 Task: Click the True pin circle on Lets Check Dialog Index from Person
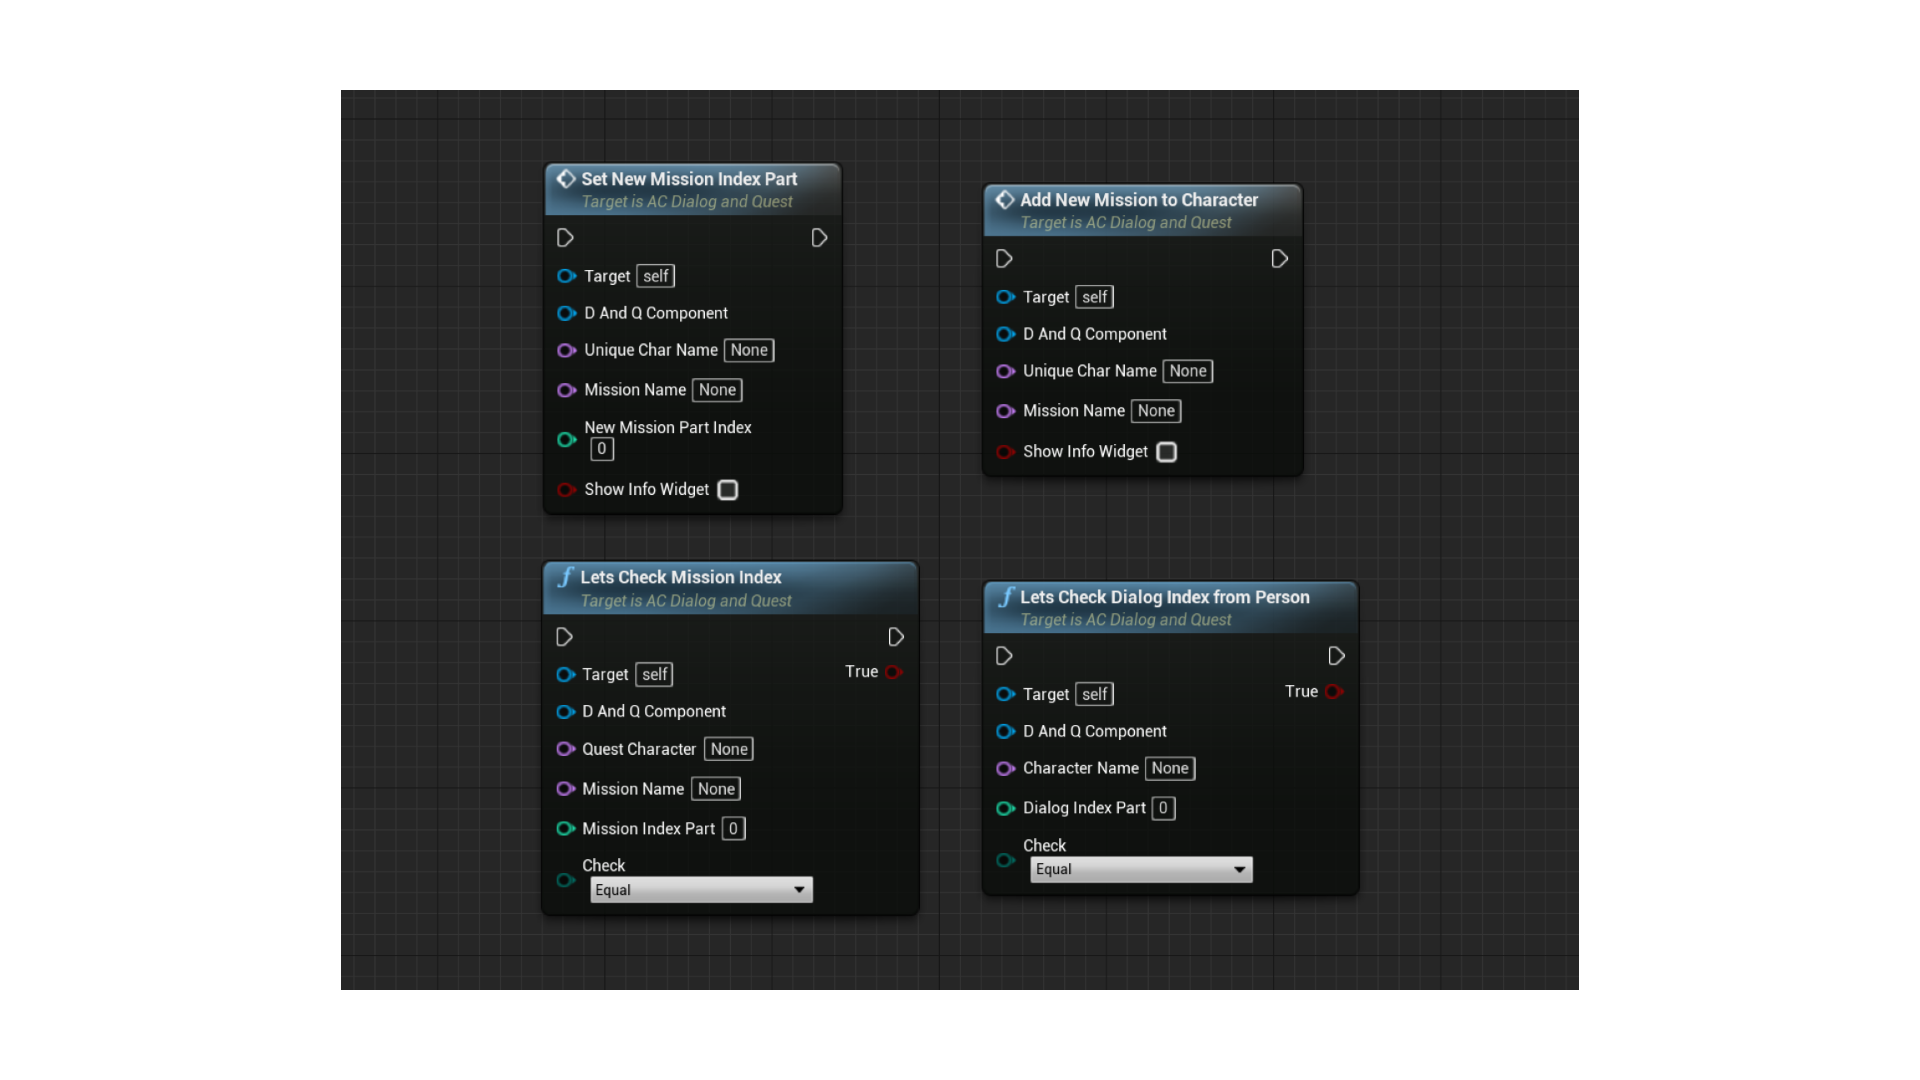[x=1335, y=691]
